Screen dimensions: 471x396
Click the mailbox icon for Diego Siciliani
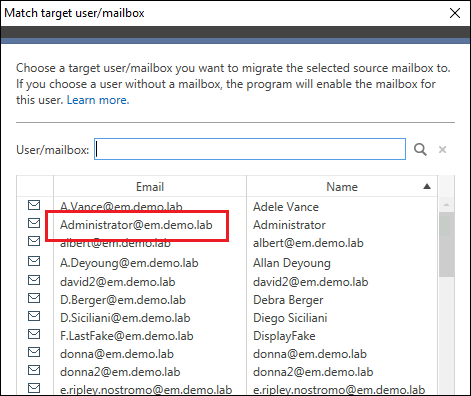pos(34,316)
